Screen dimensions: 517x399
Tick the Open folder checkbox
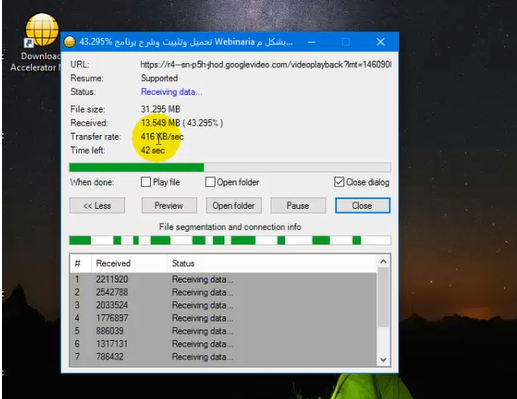click(210, 182)
